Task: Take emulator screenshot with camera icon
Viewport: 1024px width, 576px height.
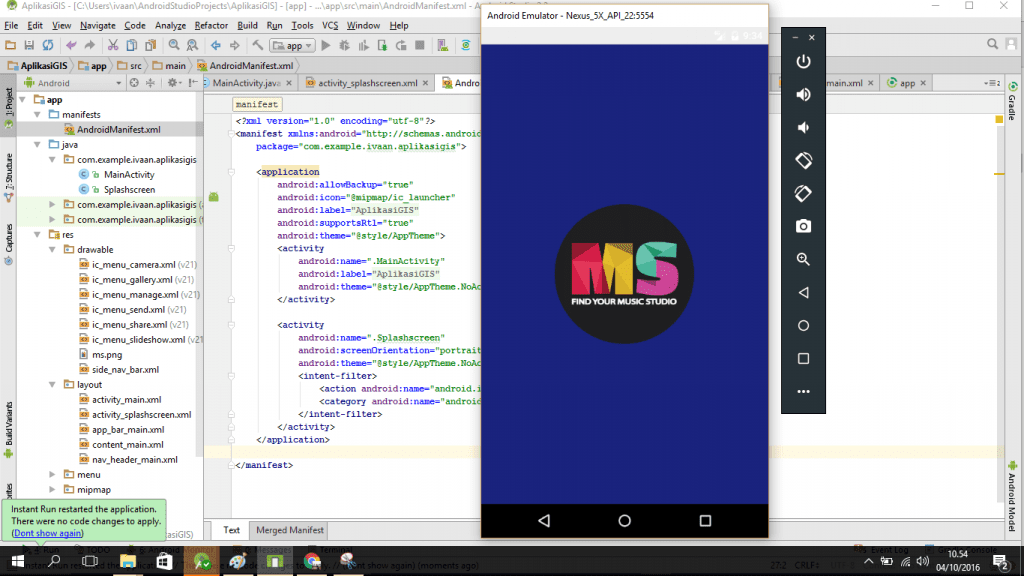Action: point(803,226)
